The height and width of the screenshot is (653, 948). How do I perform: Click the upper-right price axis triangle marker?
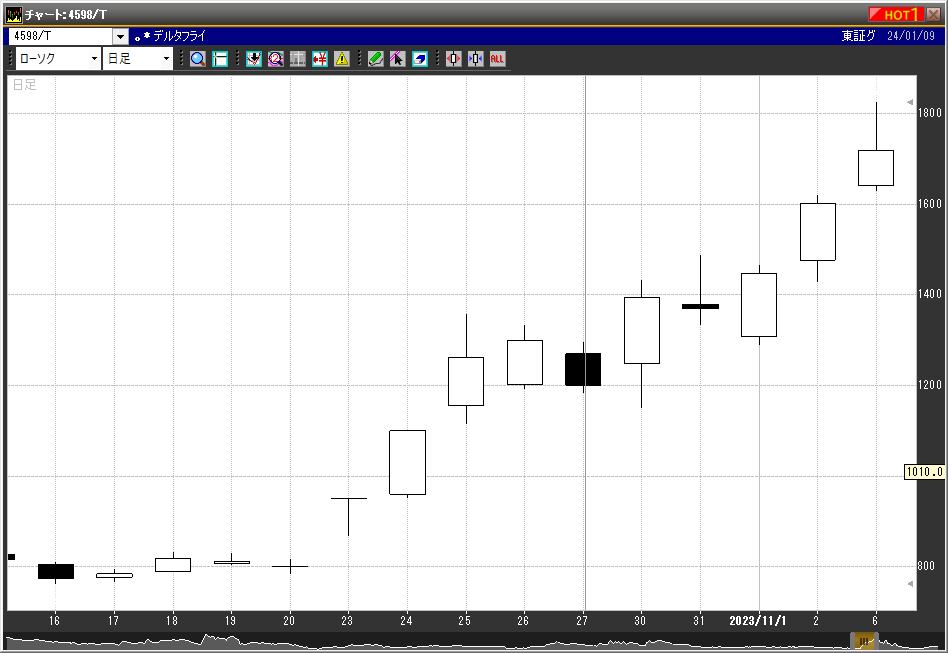[x=910, y=102]
